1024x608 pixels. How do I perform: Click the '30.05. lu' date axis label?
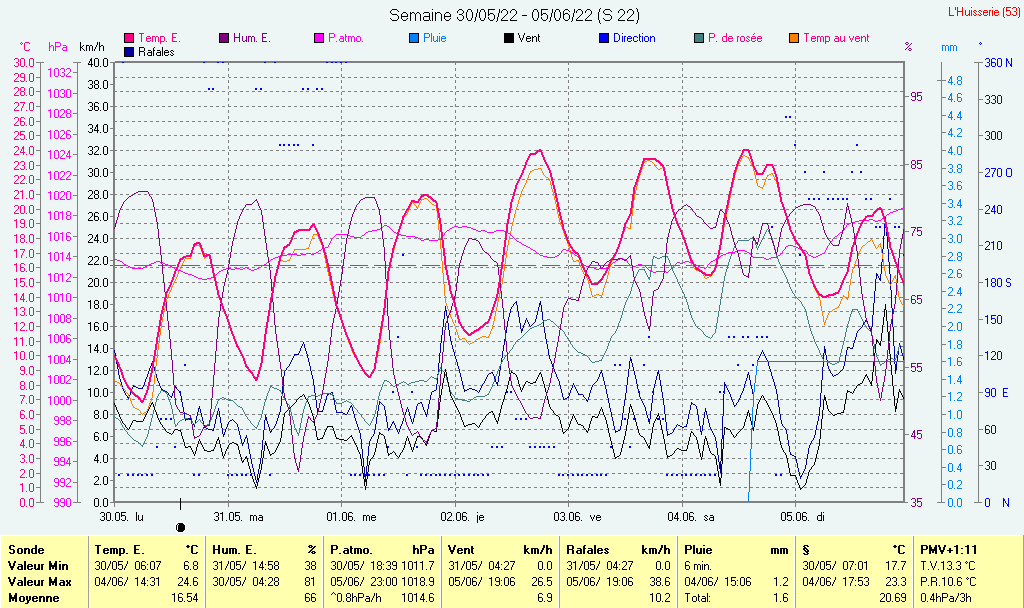click(121, 517)
